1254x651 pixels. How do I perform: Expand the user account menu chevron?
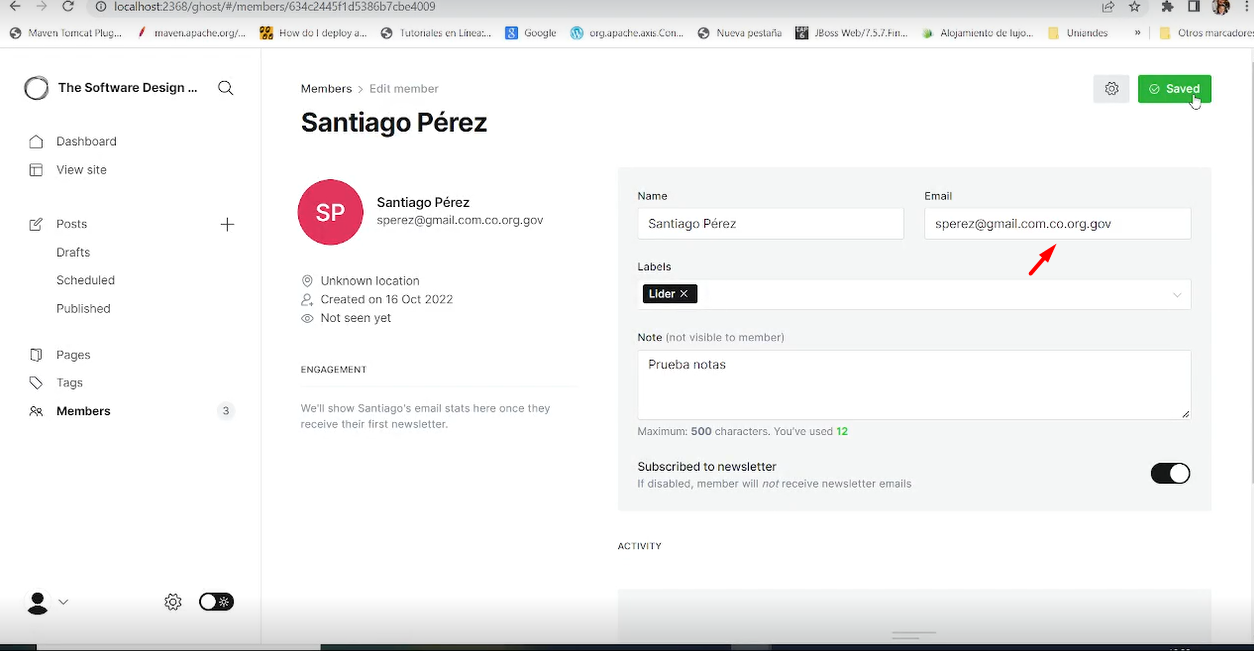pyautogui.click(x=63, y=602)
